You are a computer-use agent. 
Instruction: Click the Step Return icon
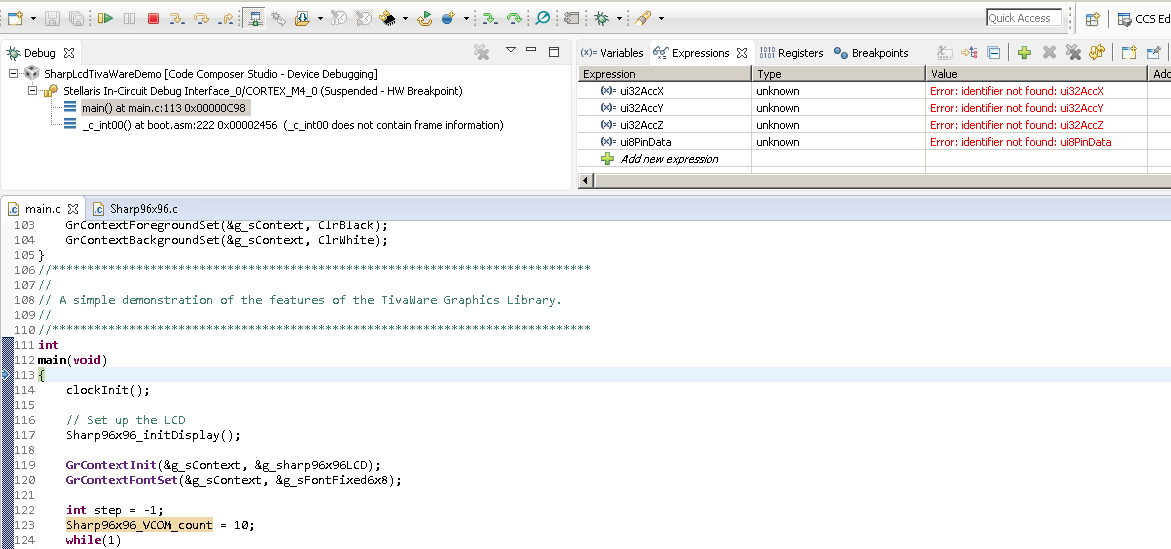(x=226, y=18)
